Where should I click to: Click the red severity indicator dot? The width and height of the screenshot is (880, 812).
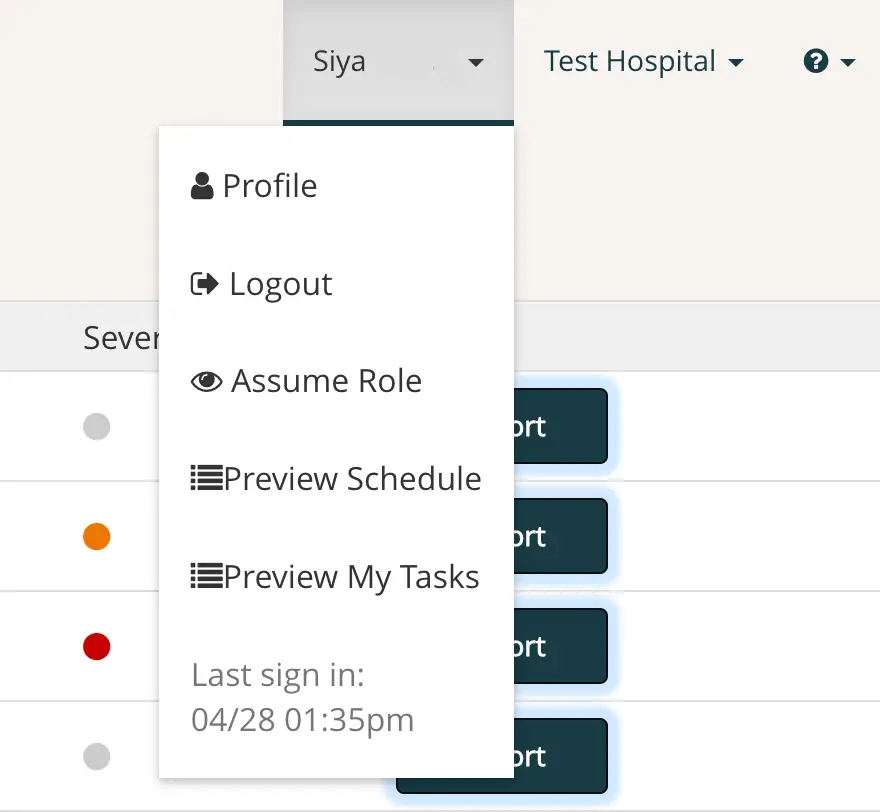pos(96,646)
